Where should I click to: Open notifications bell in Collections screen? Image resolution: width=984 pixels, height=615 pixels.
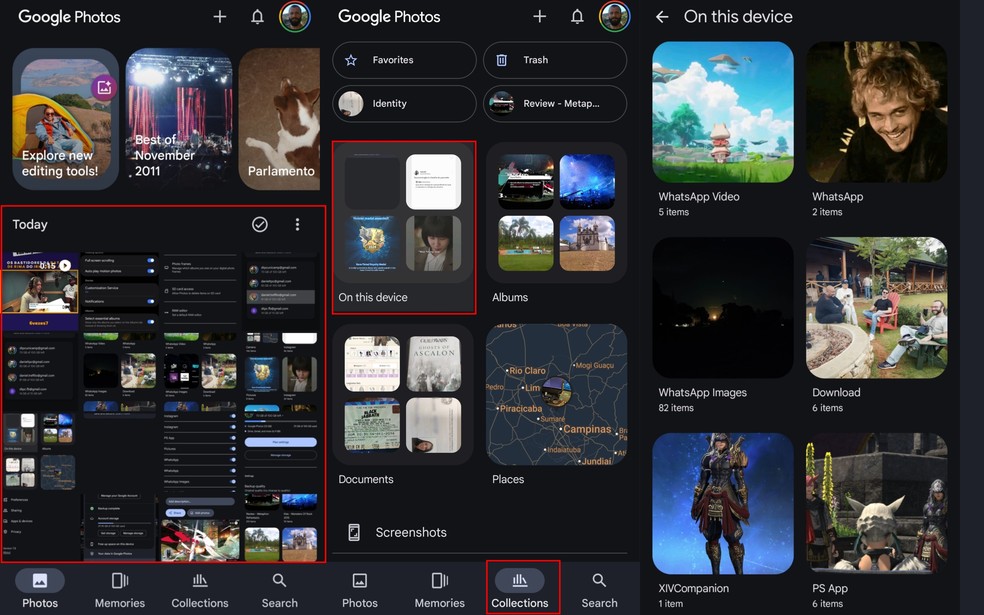577,16
